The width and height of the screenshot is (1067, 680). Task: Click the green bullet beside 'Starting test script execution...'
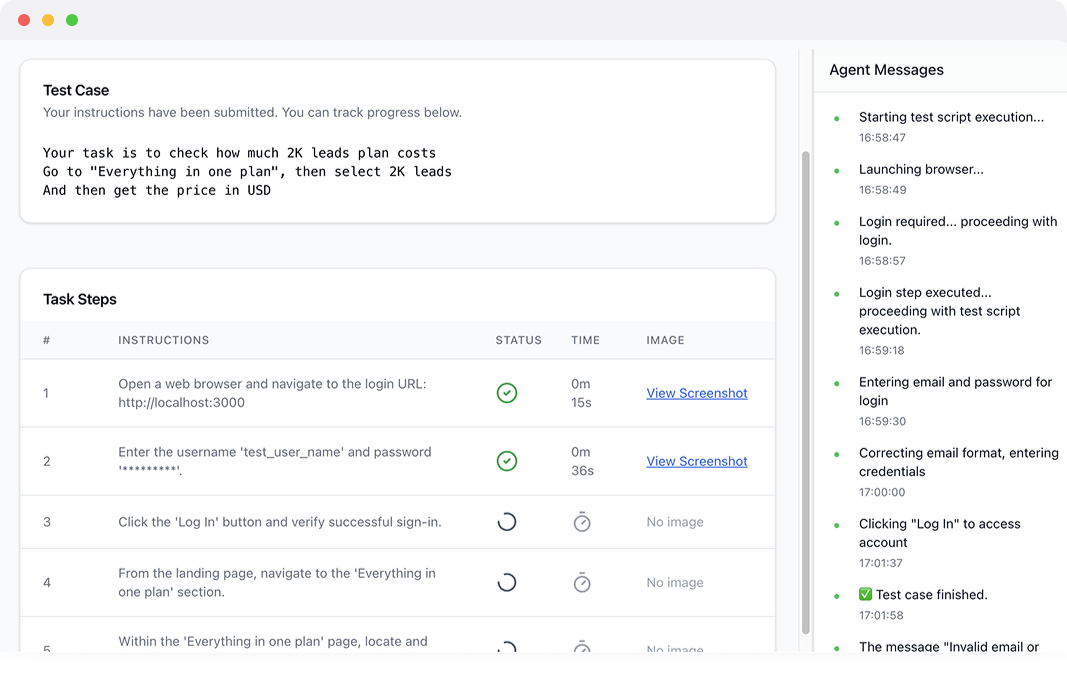click(x=836, y=118)
